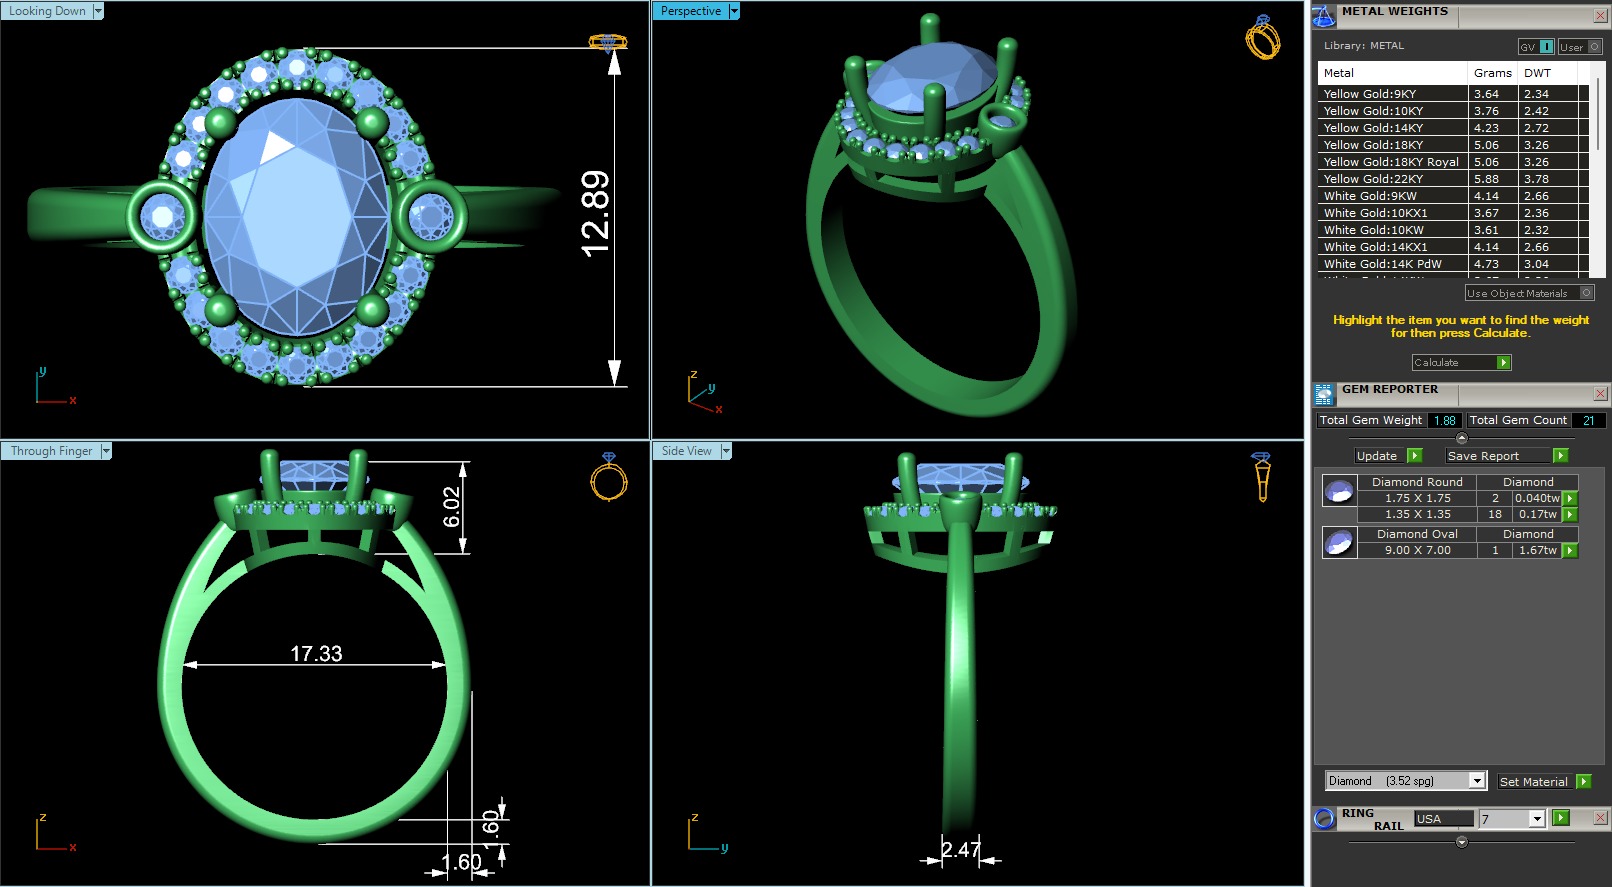The height and width of the screenshot is (887, 1612).
Task: Select the White Gold:10KX1 row
Action: click(x=1453, y=213)
